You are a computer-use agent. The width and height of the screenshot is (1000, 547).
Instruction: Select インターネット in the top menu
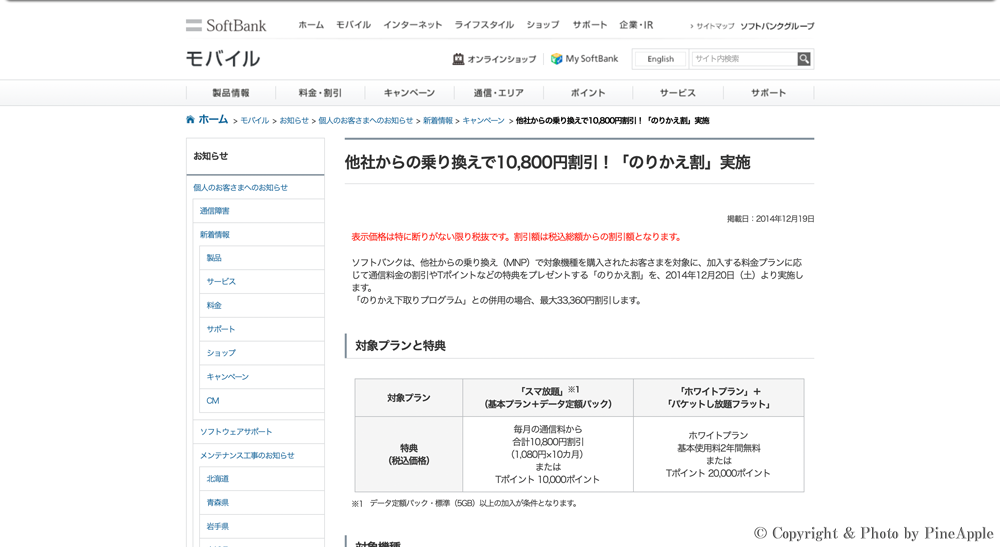coord(412,25)
